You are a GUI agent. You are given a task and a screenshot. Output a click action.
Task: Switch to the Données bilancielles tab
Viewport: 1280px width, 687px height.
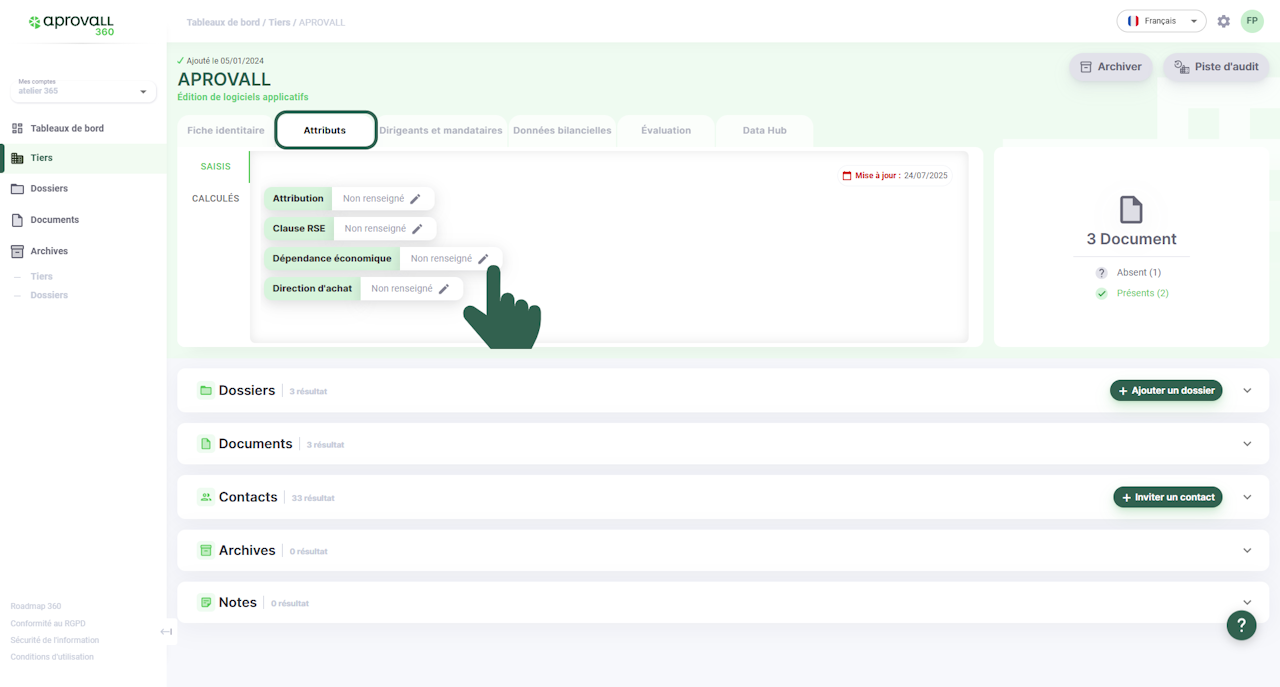coord(562,130)
